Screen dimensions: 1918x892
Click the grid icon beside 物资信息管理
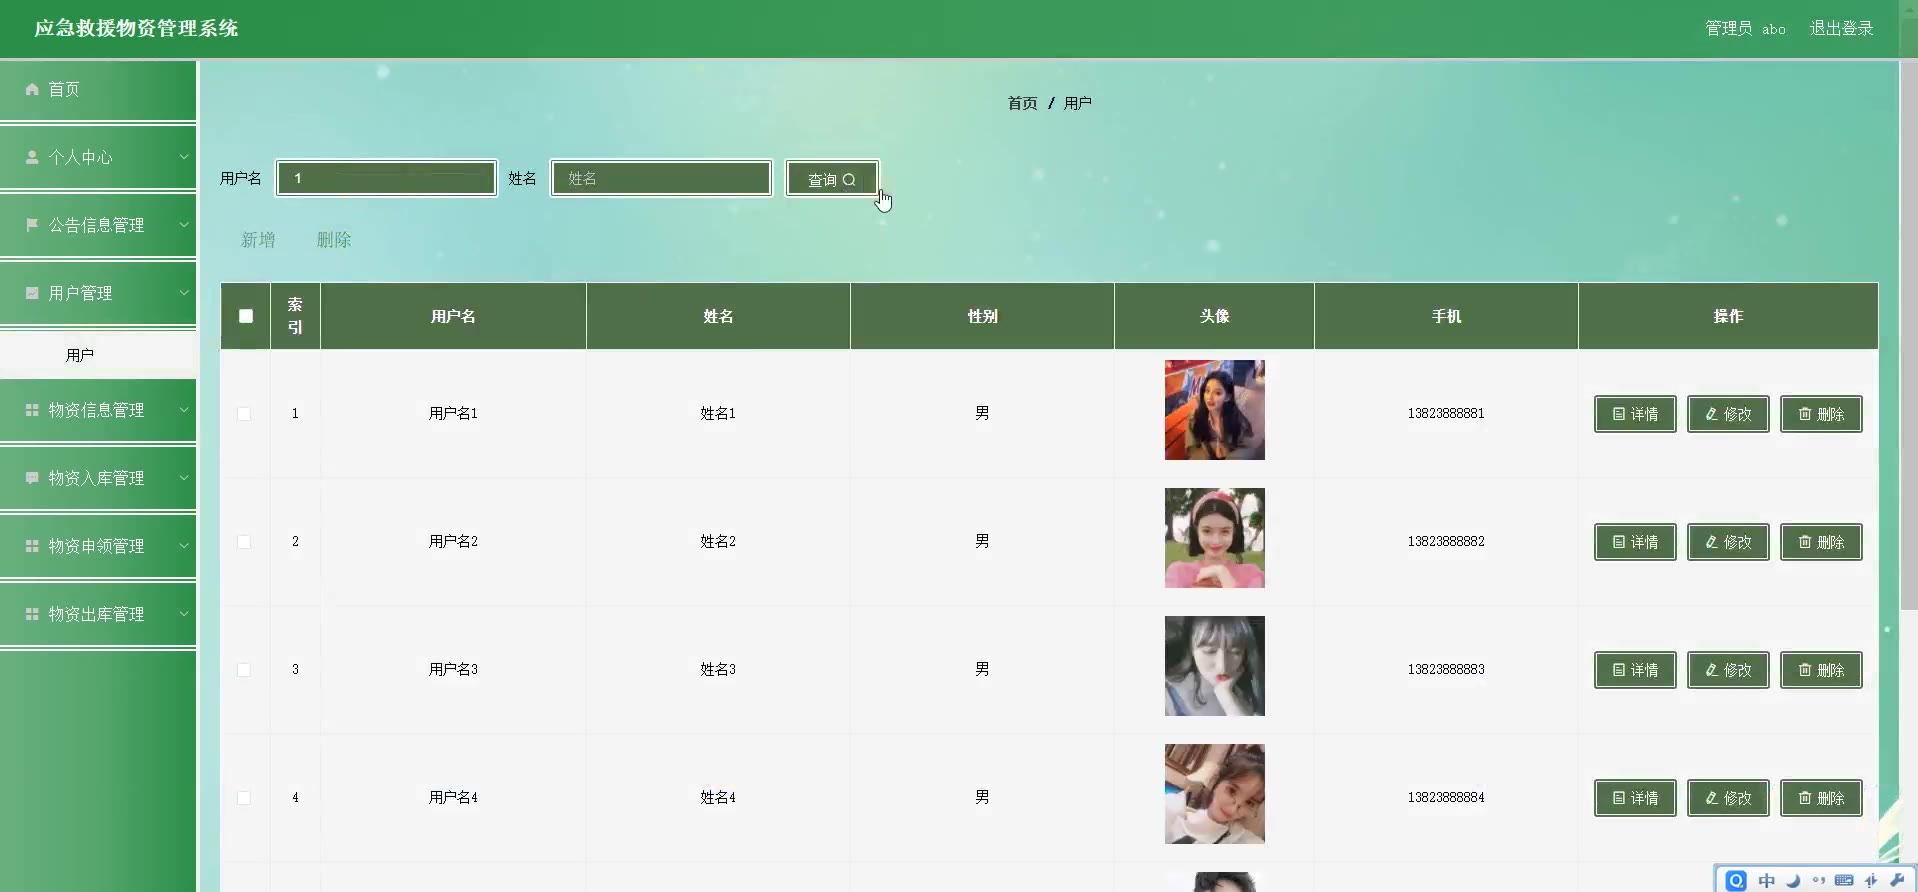coord(32,410)
